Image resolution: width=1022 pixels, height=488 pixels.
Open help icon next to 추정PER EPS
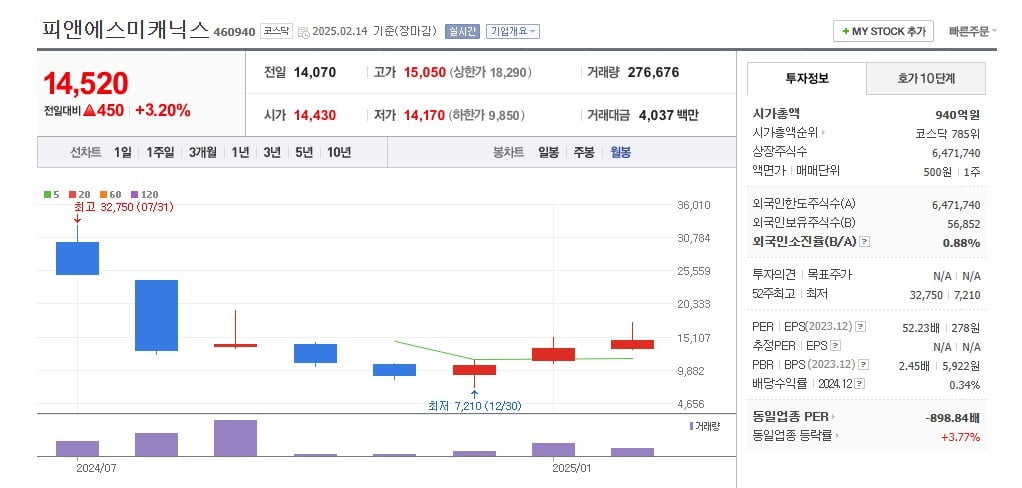(x=836, y=346)
